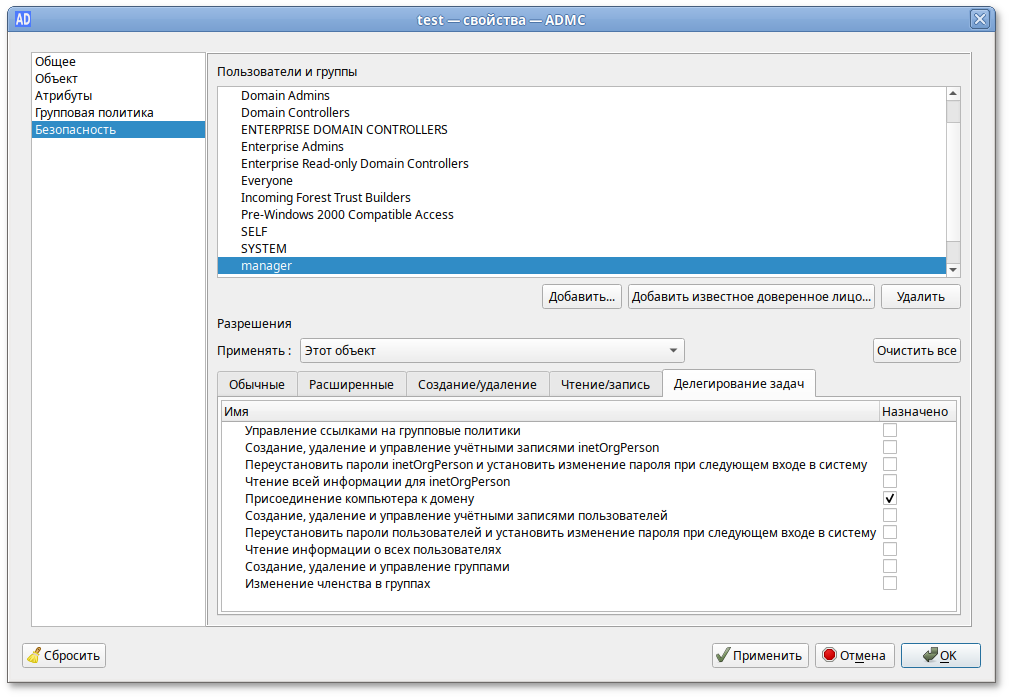Tick 'Чтение информации о всех пользователях' checkbox
Screen dimensions: 1009x697
click(889, 549)
